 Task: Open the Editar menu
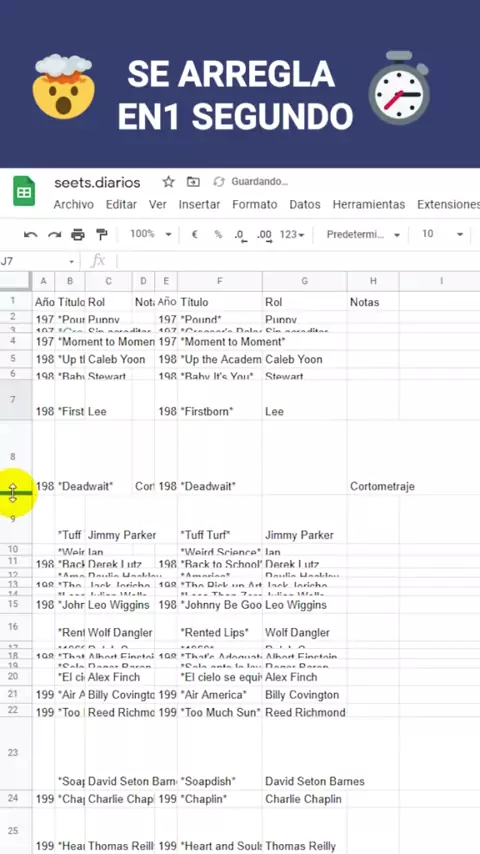tap(121, 205)
